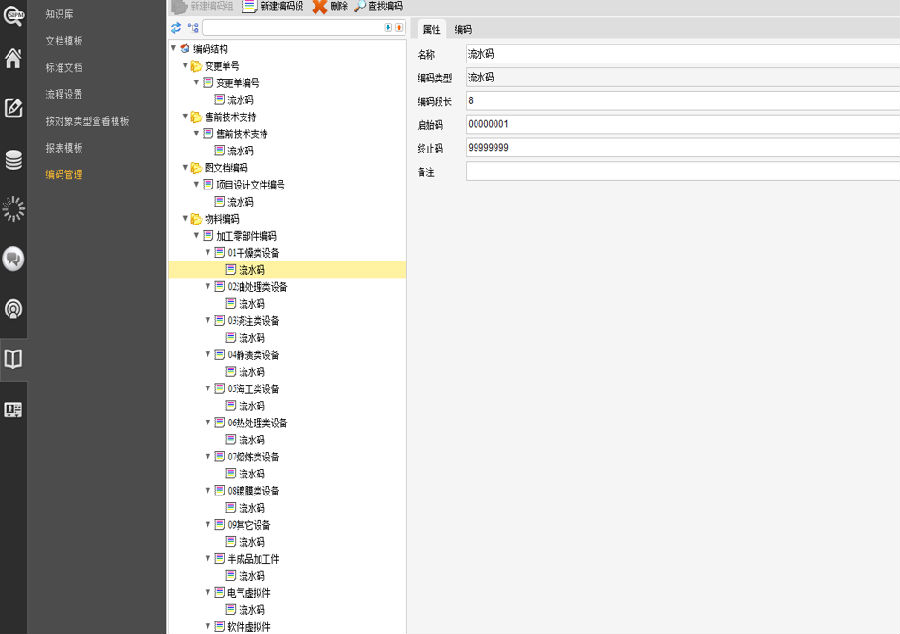Collapse the 加工零部件编码 node

[196, 235]
